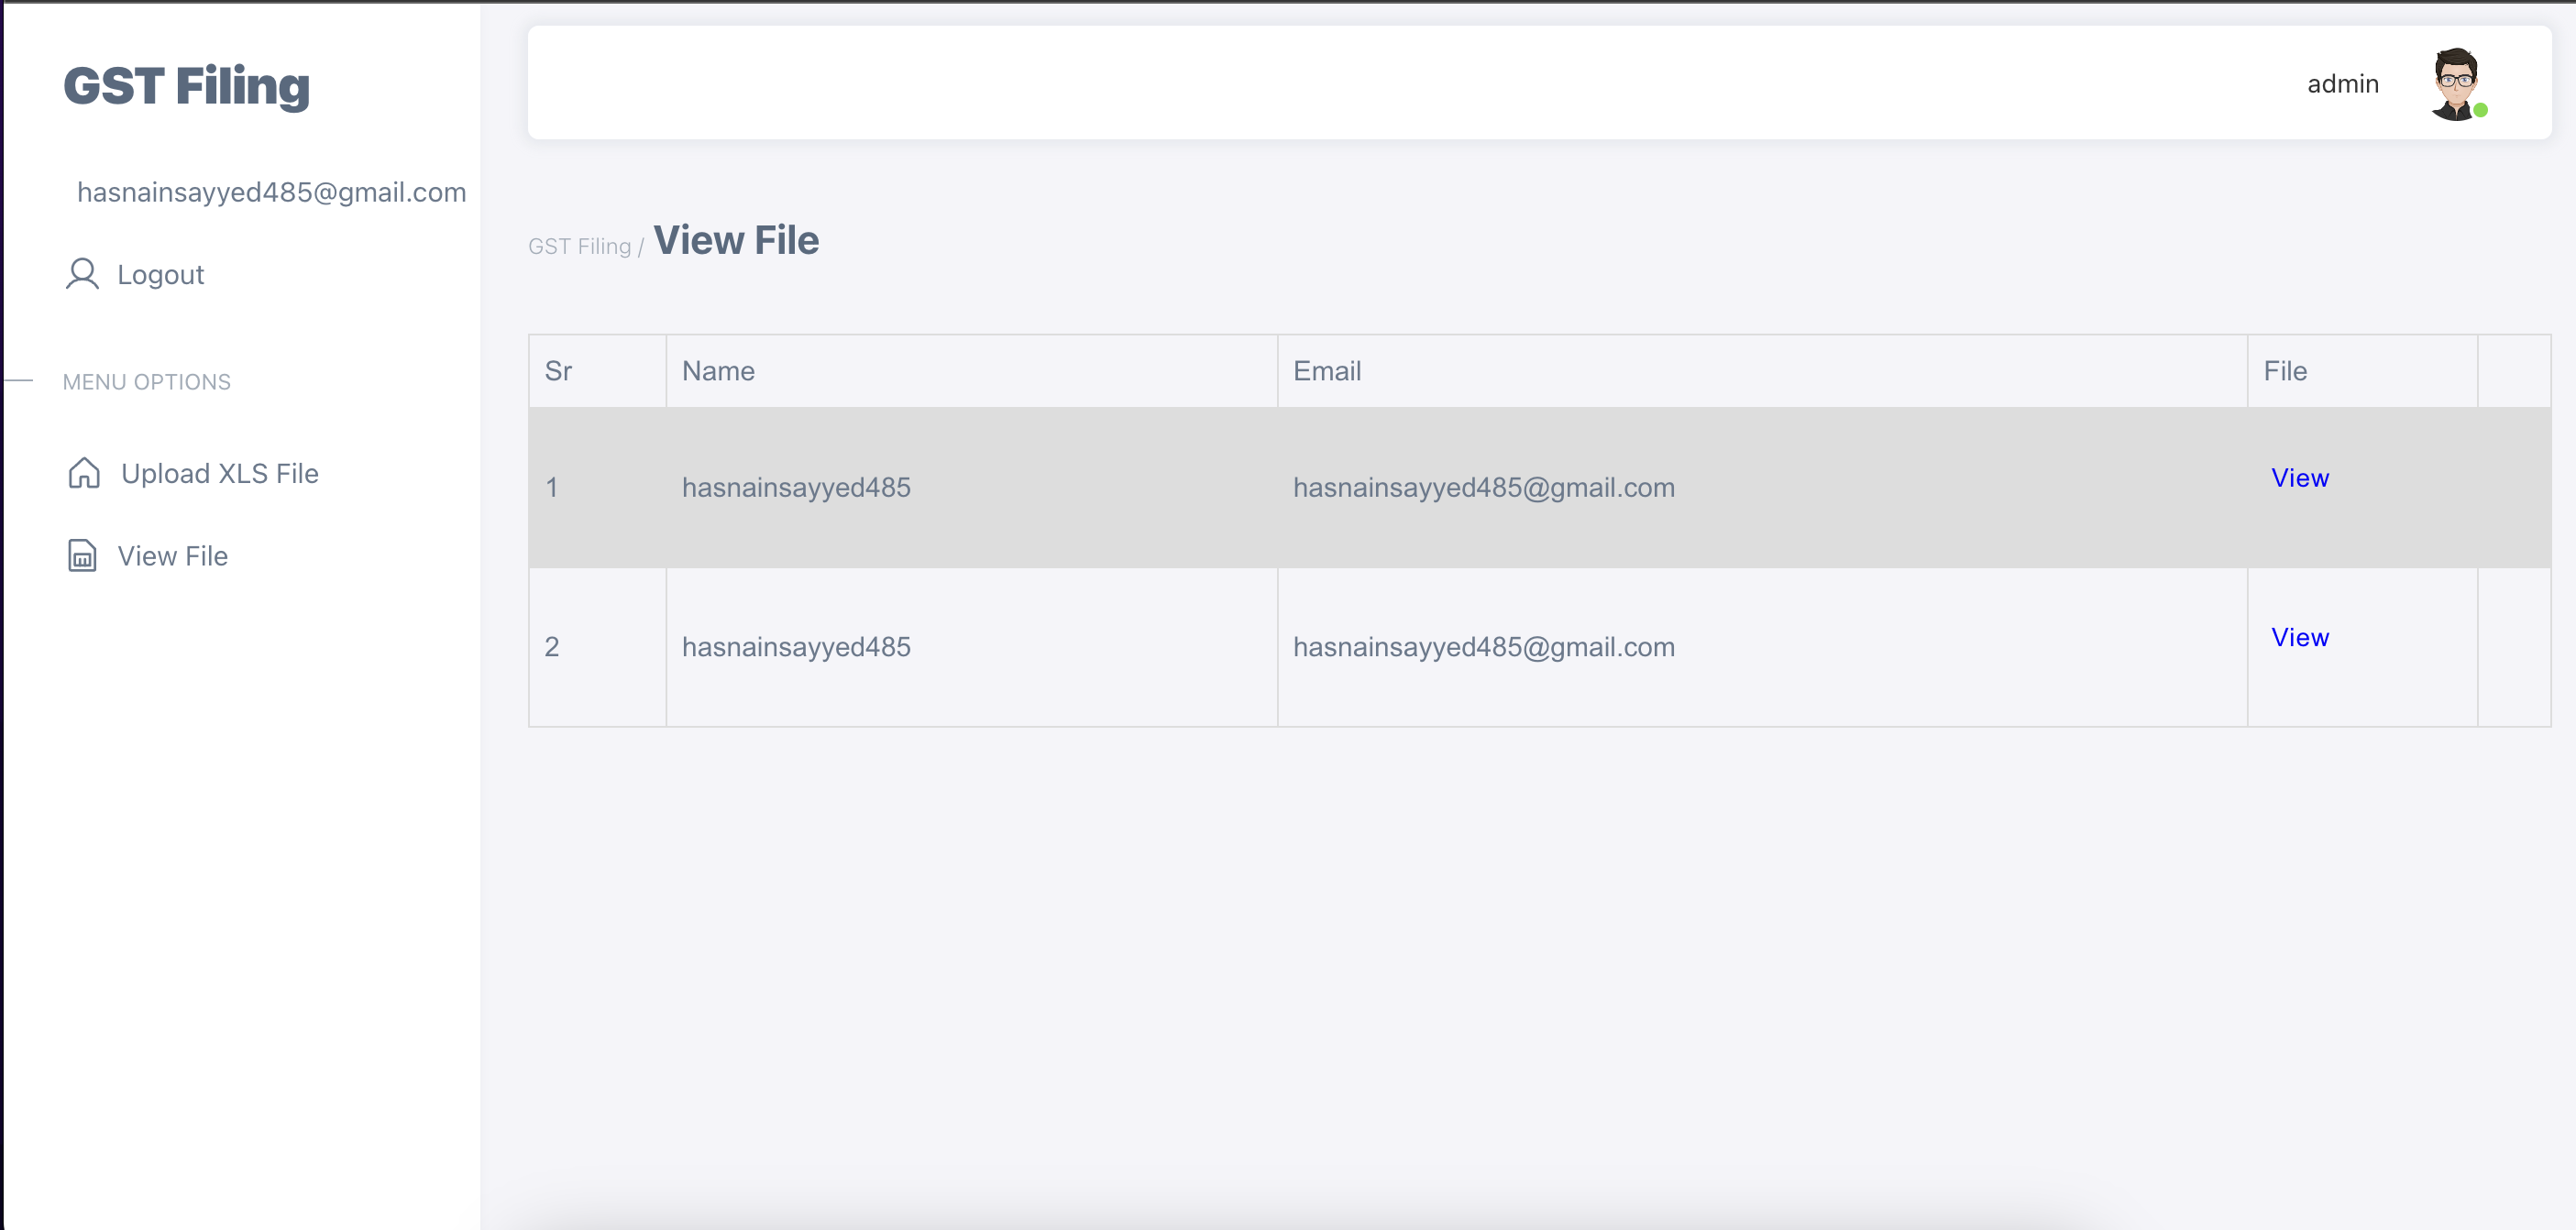The width and height of the screenshot is (2576, 1230).
Task: Click the Logout user icon
Action: [82, 274]
